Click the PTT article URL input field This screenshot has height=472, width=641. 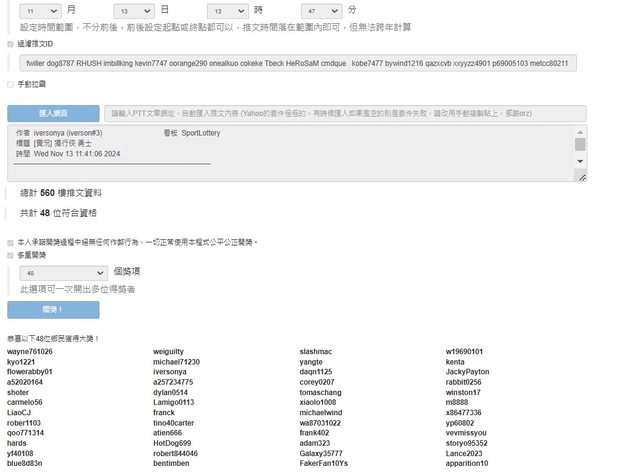pos(345,113)
